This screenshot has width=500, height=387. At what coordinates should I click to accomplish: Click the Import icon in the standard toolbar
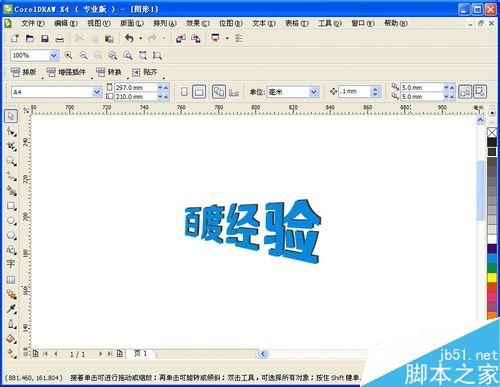(181, 39)
